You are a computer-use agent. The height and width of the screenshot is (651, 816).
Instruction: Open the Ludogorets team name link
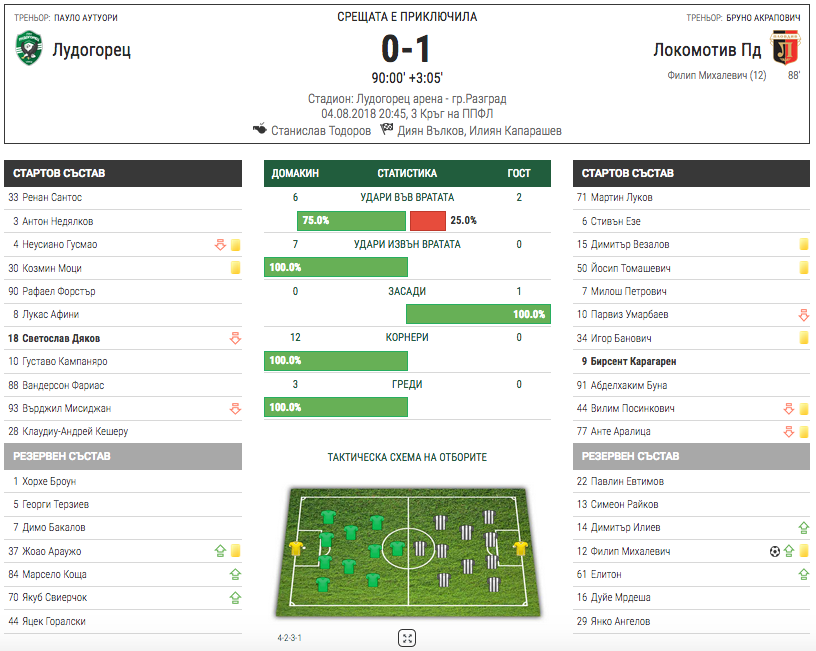click(92, 50)
